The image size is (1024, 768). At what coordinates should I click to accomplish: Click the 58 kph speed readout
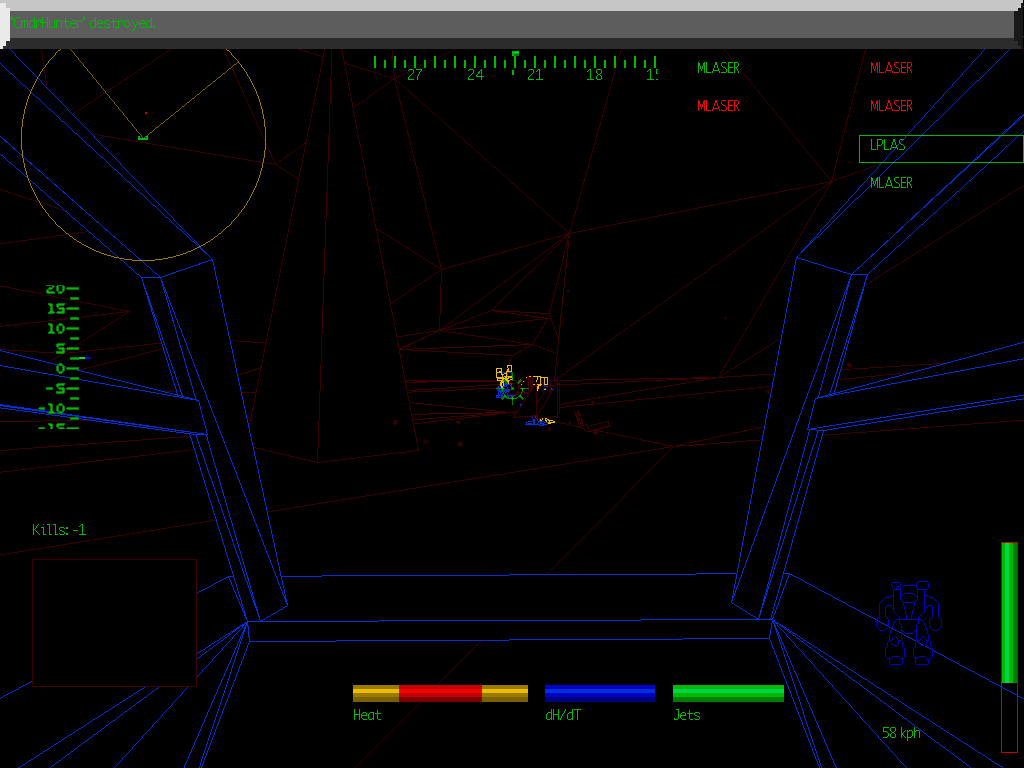(x=900, y=733)
